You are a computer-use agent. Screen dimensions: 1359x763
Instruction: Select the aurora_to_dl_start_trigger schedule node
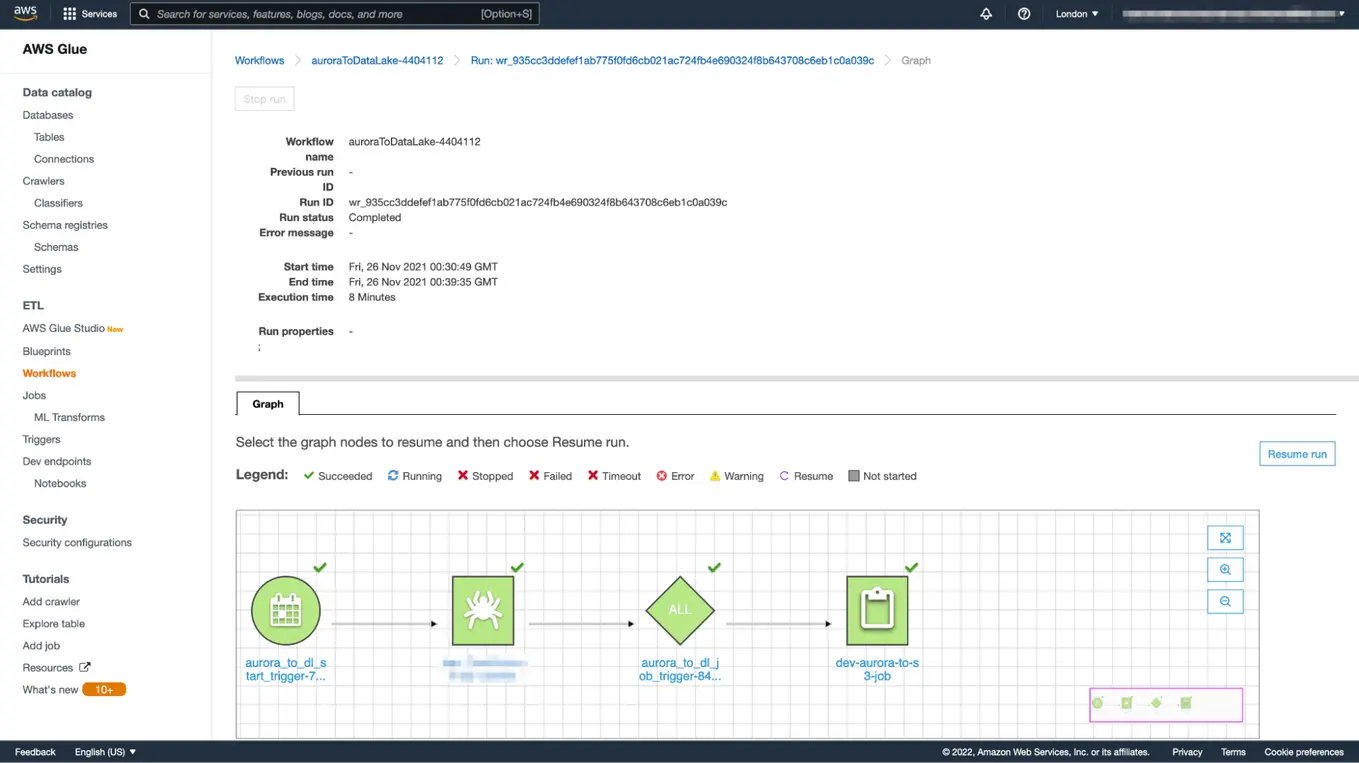tap(286, 610)
